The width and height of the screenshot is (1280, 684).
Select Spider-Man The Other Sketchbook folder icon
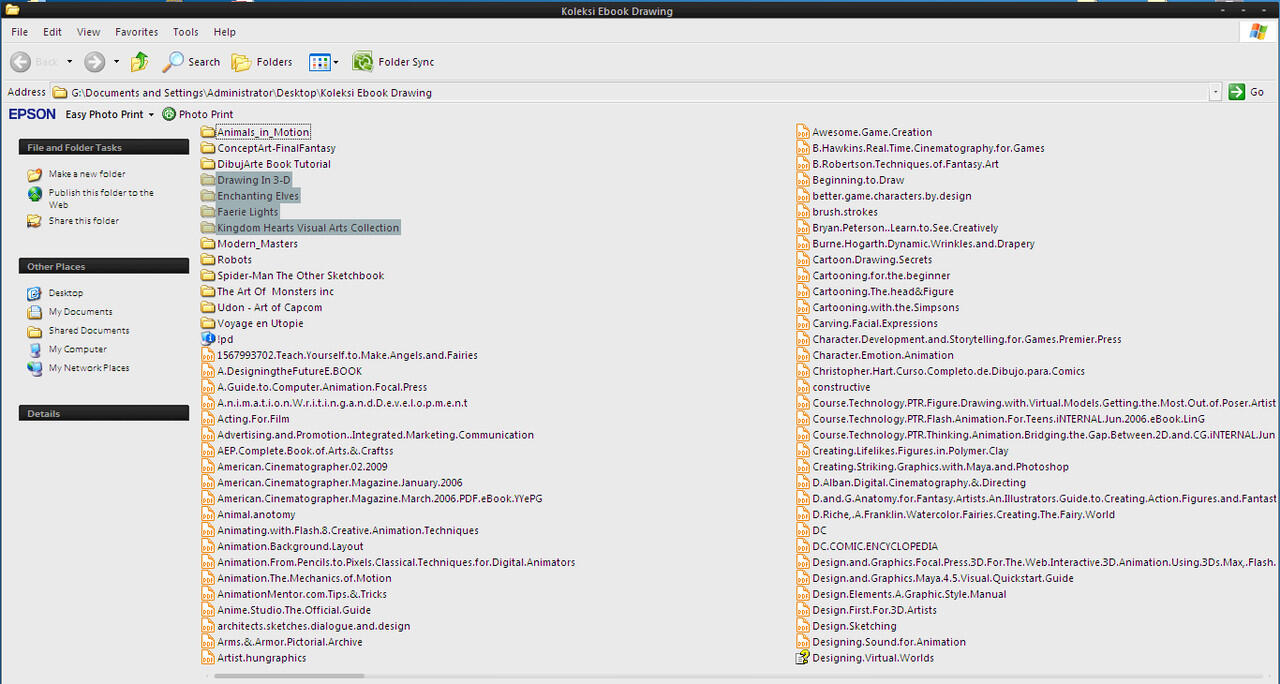pos(208,276)
